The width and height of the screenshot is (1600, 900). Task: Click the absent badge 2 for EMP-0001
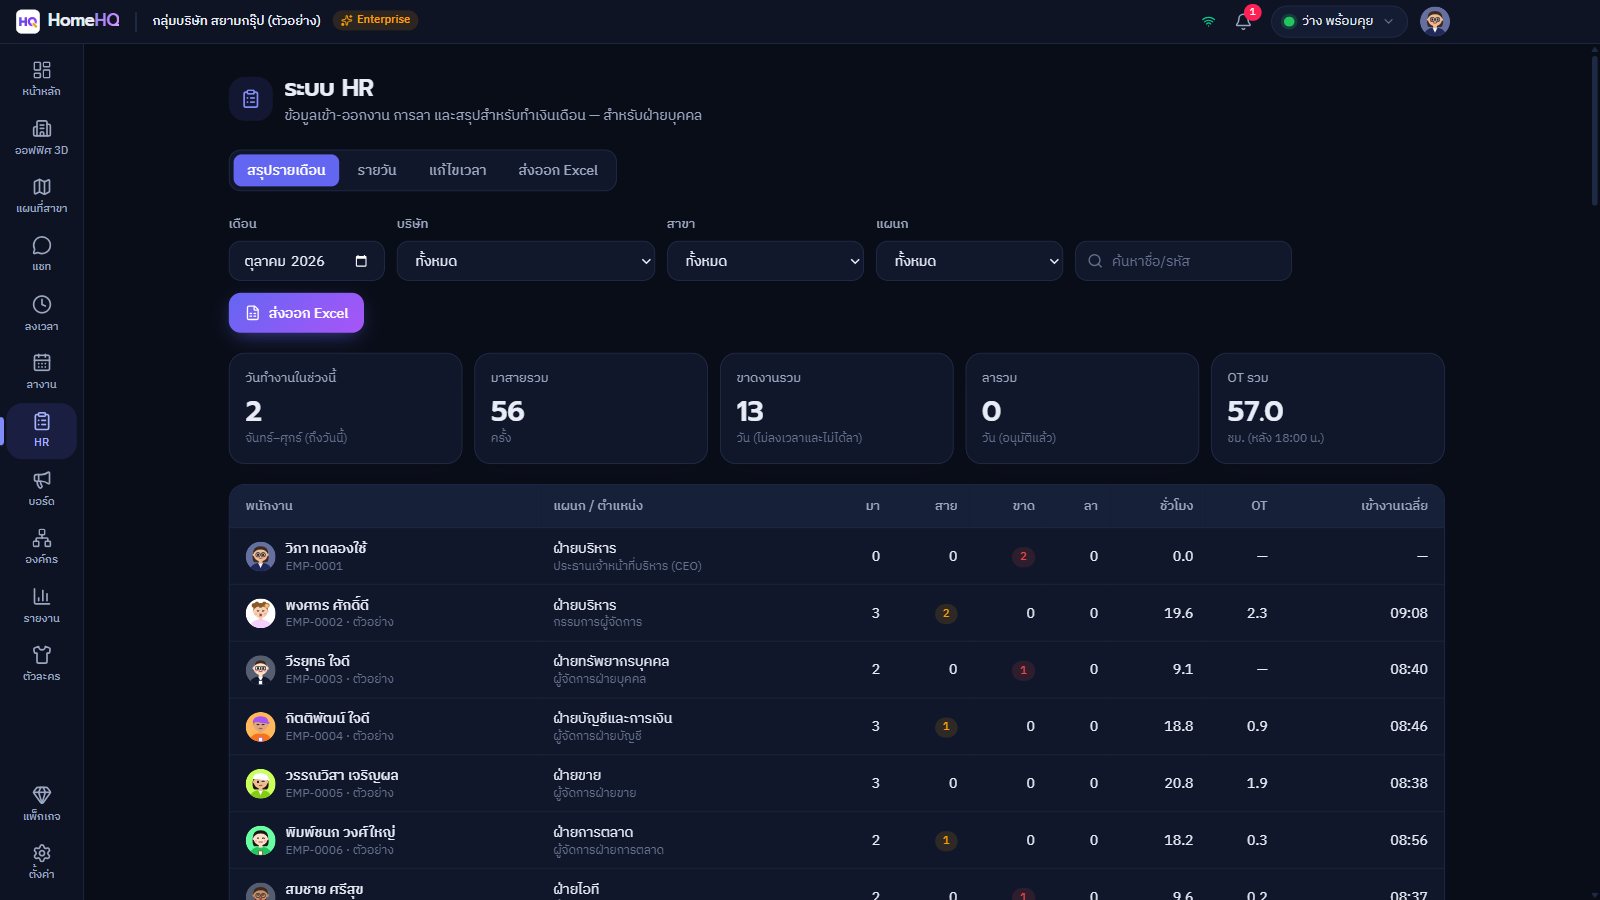pos(1023,556)
